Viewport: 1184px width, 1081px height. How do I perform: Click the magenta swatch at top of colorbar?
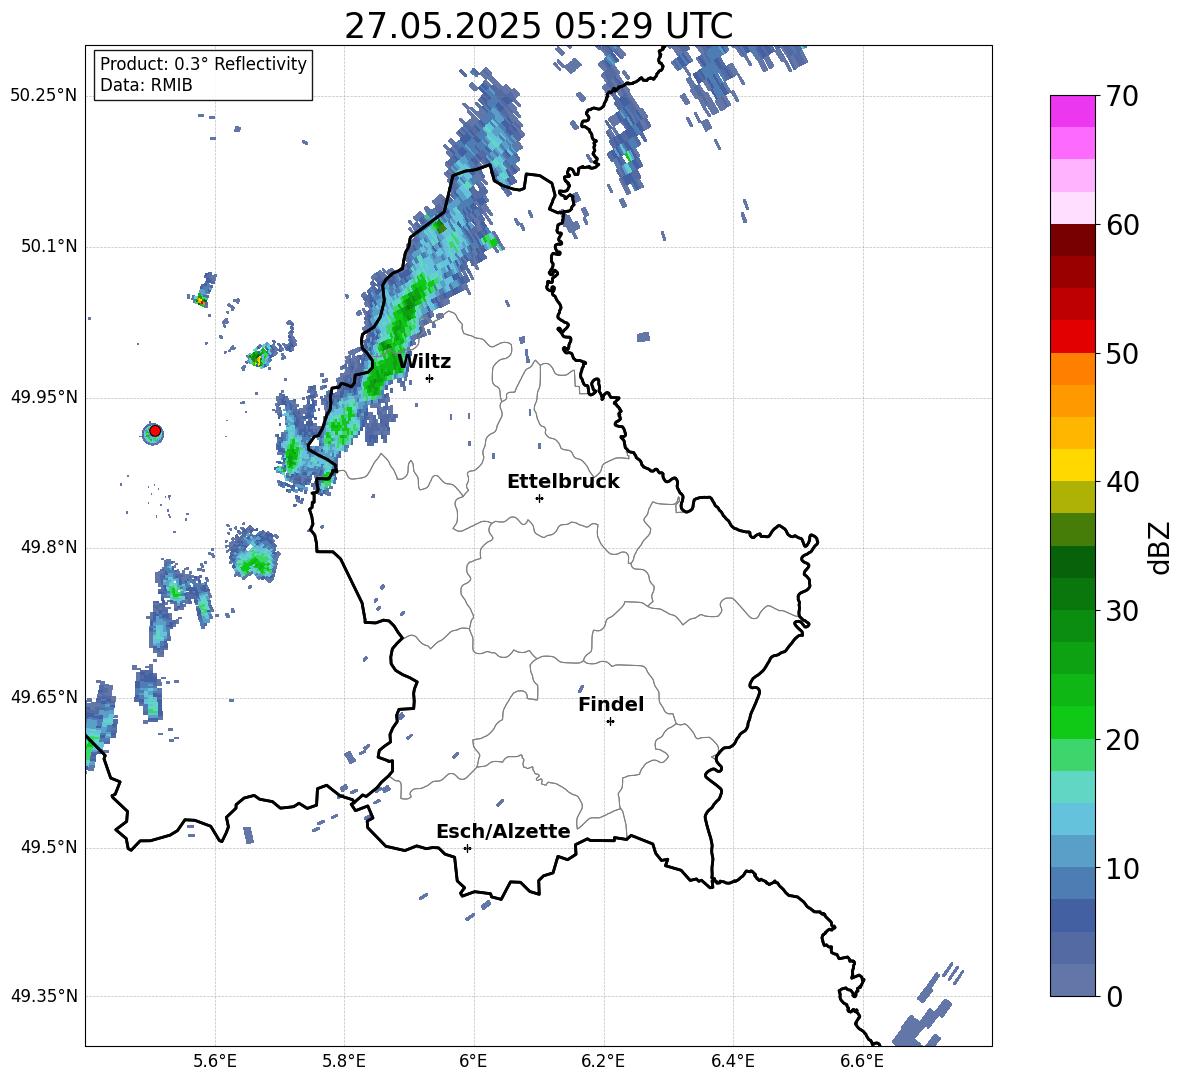click(1072, 111)
